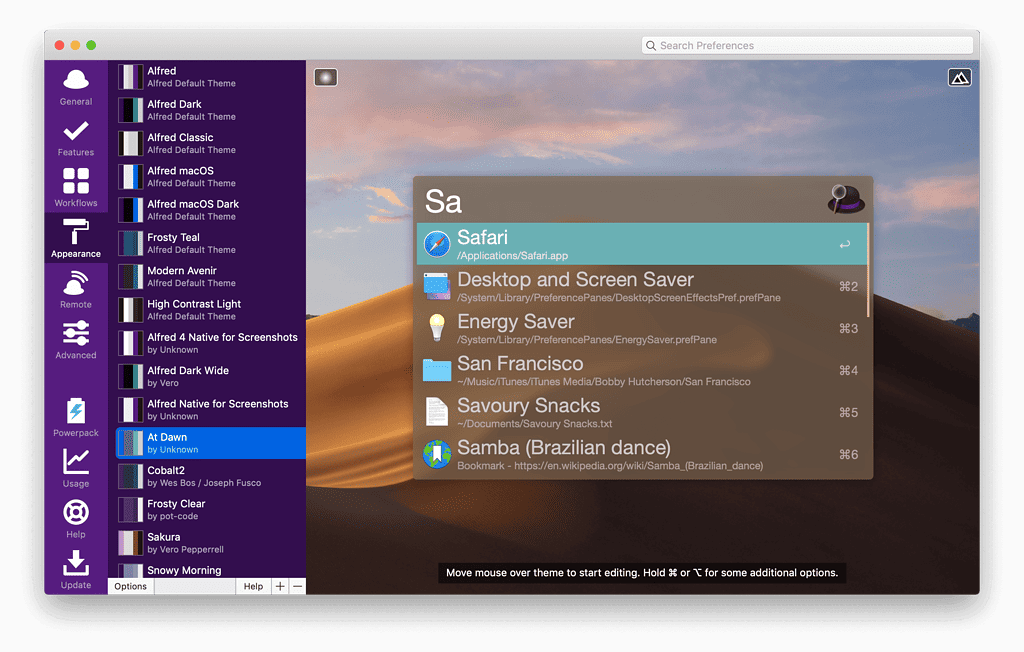Click the Energy Saver light bulb icon

click(x=437, y=328)
